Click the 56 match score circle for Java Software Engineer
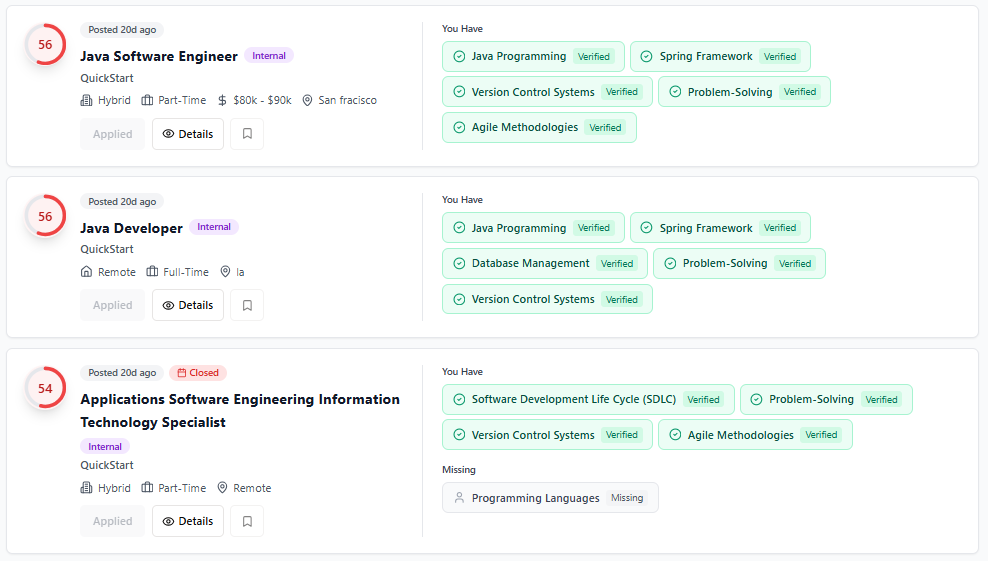This screenshot has width=988, height=561. pos(45,45)
